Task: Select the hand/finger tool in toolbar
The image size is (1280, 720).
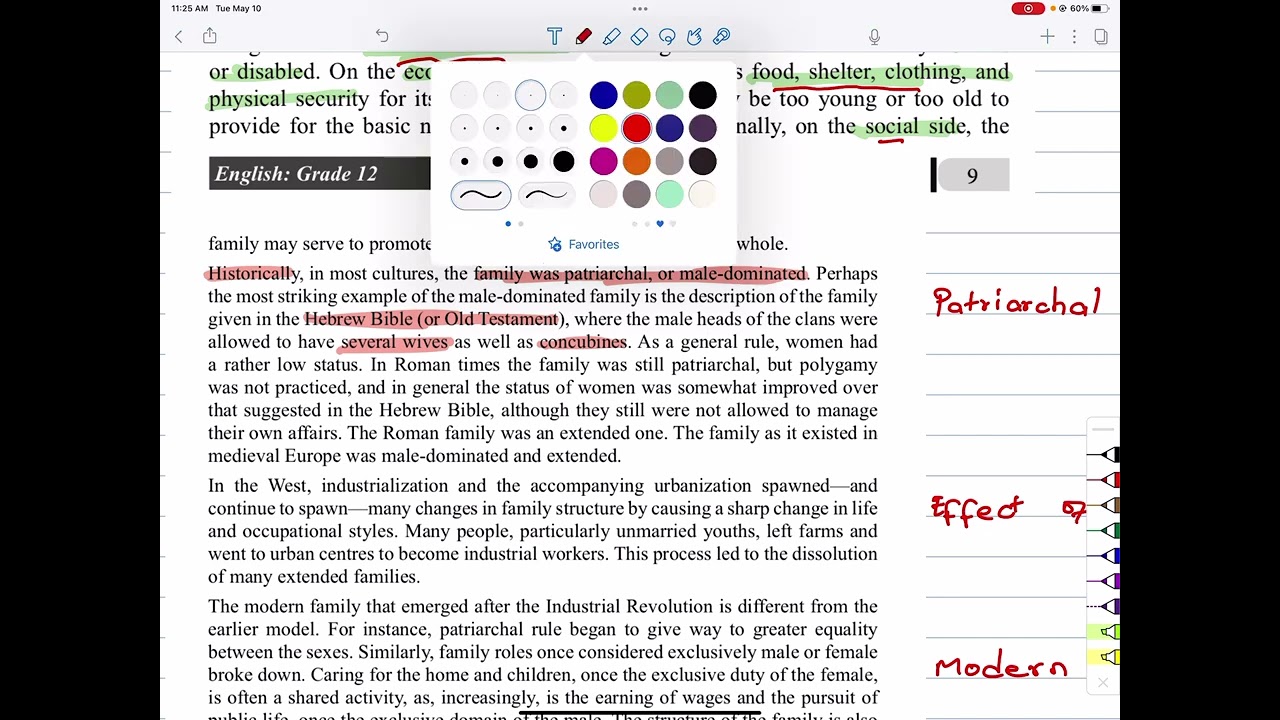Action: (x=694, y=37)
